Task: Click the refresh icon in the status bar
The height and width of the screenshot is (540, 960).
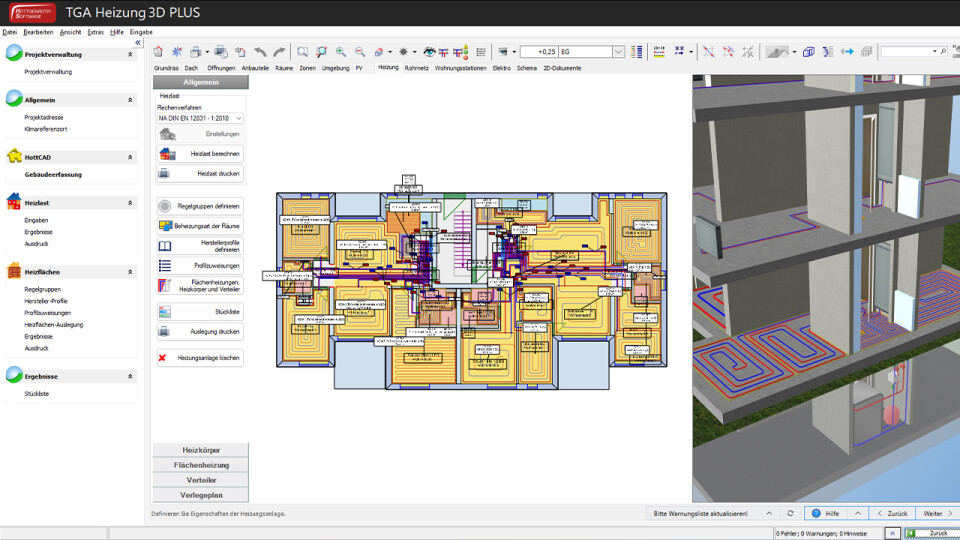Action: tap(790, 513)
